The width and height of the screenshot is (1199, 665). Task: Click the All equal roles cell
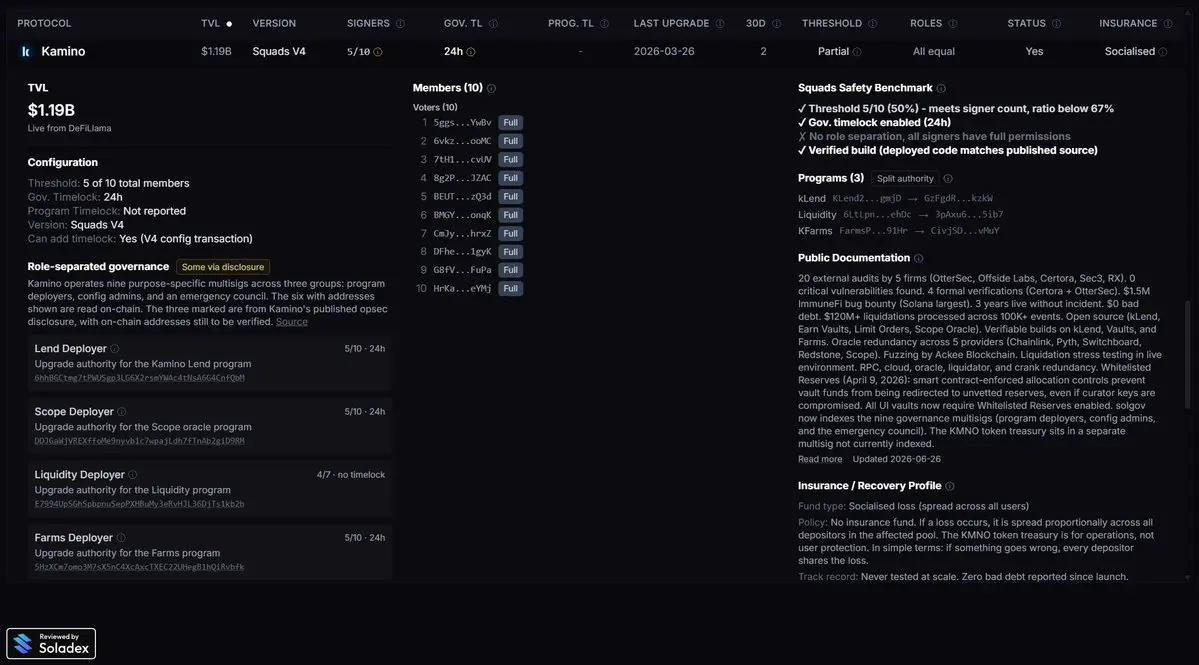pyautogui.click(x=933, y=51)
